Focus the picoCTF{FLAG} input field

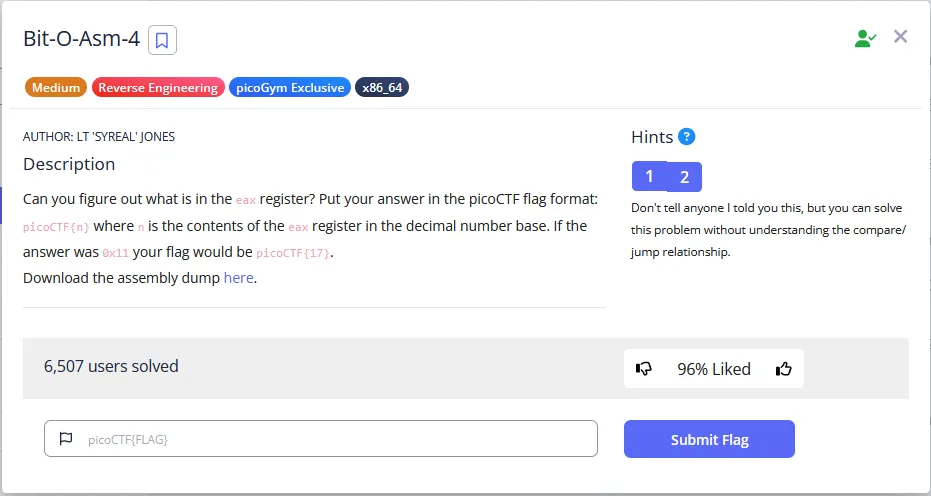[330, 439]
